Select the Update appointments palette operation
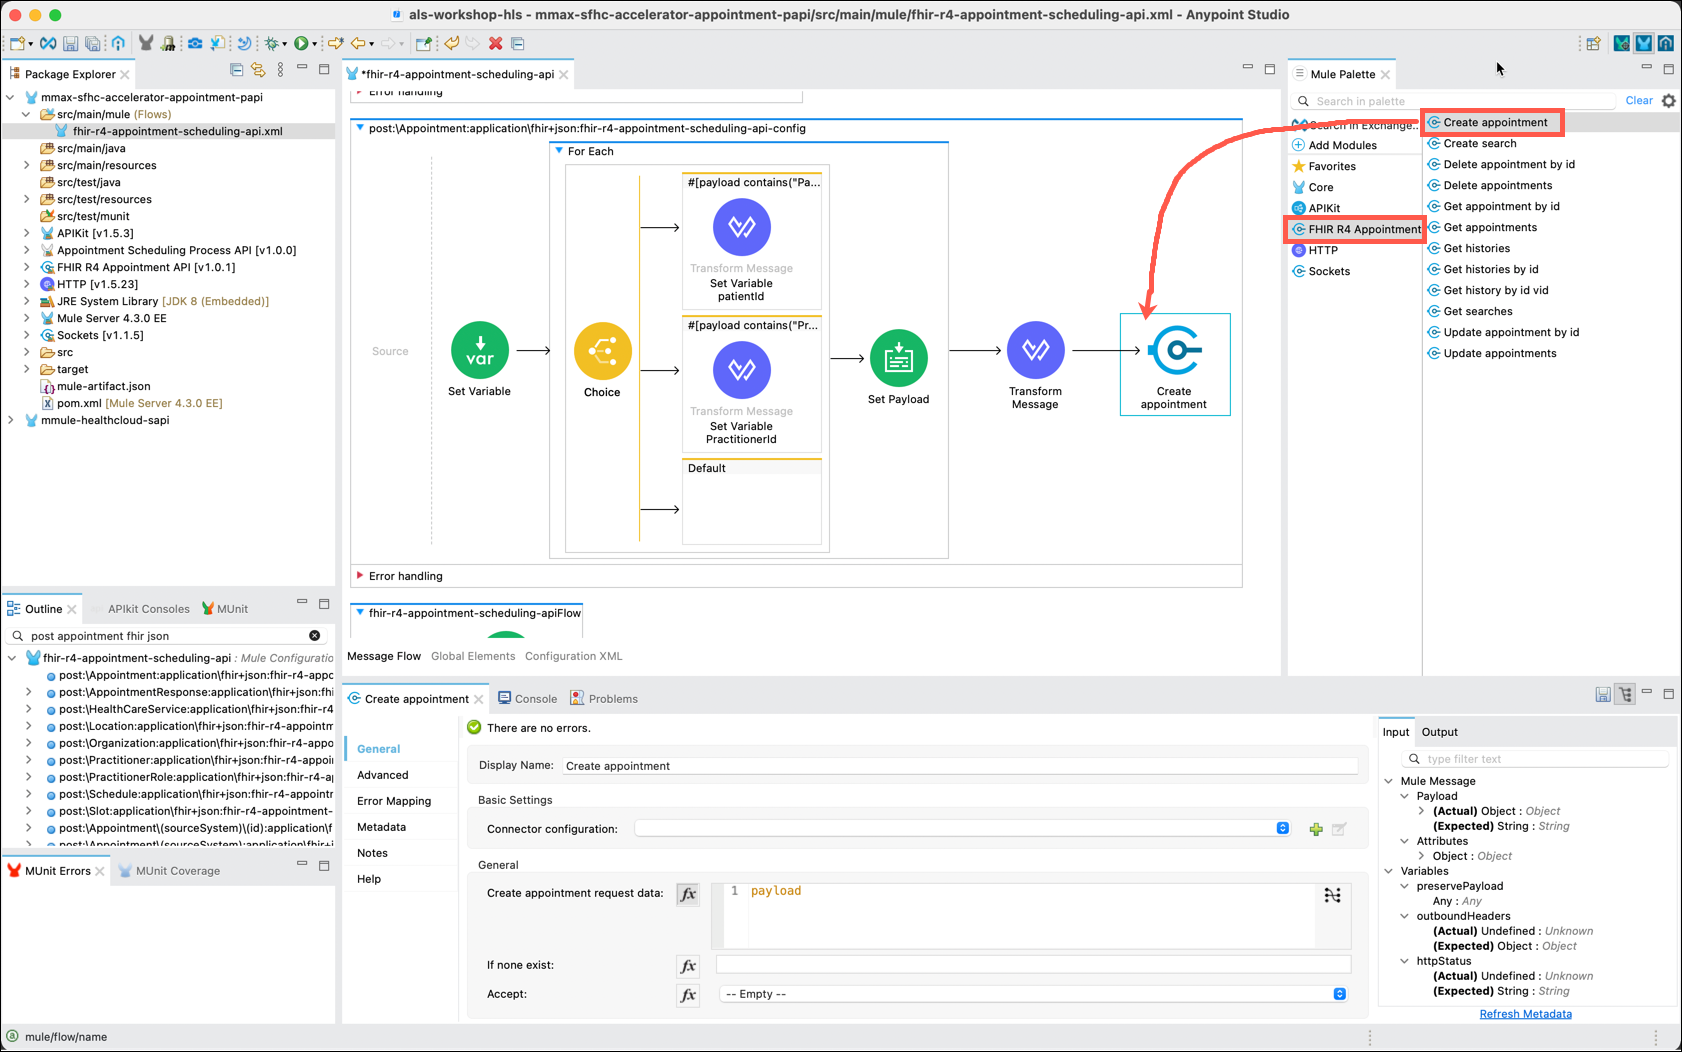The height and width of the screenshot is (1052, 1682). tap(1492, 353)
